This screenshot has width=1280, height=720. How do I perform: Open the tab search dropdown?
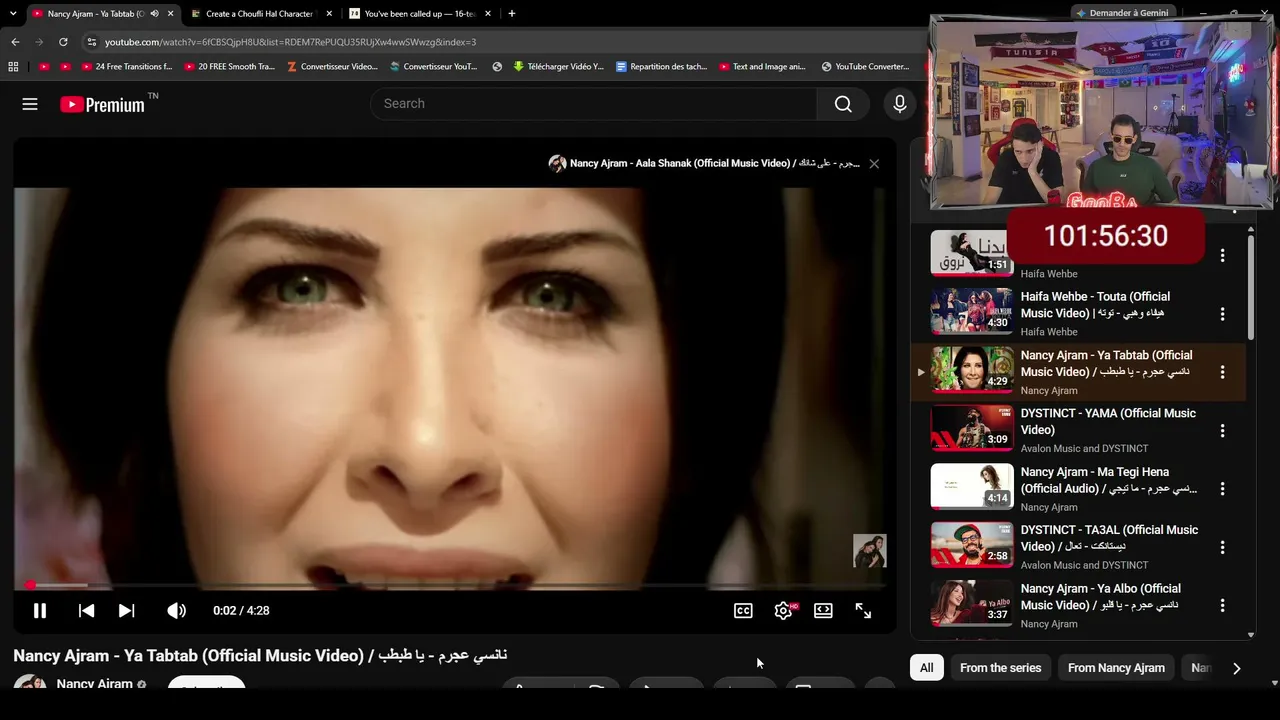(13, 14)
